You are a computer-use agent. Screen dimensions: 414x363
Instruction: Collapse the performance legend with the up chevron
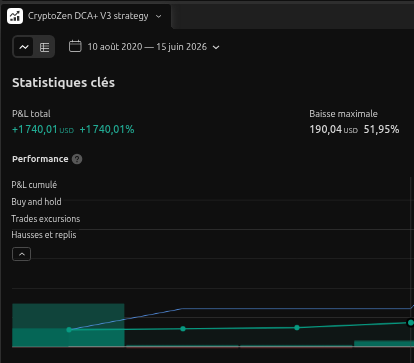click(21, 254)
